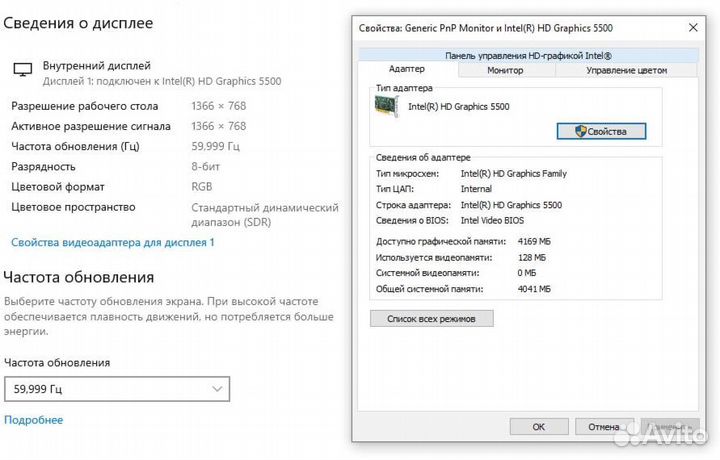Switch to the Управление цветом tab
720x460 pixels.
626,70
